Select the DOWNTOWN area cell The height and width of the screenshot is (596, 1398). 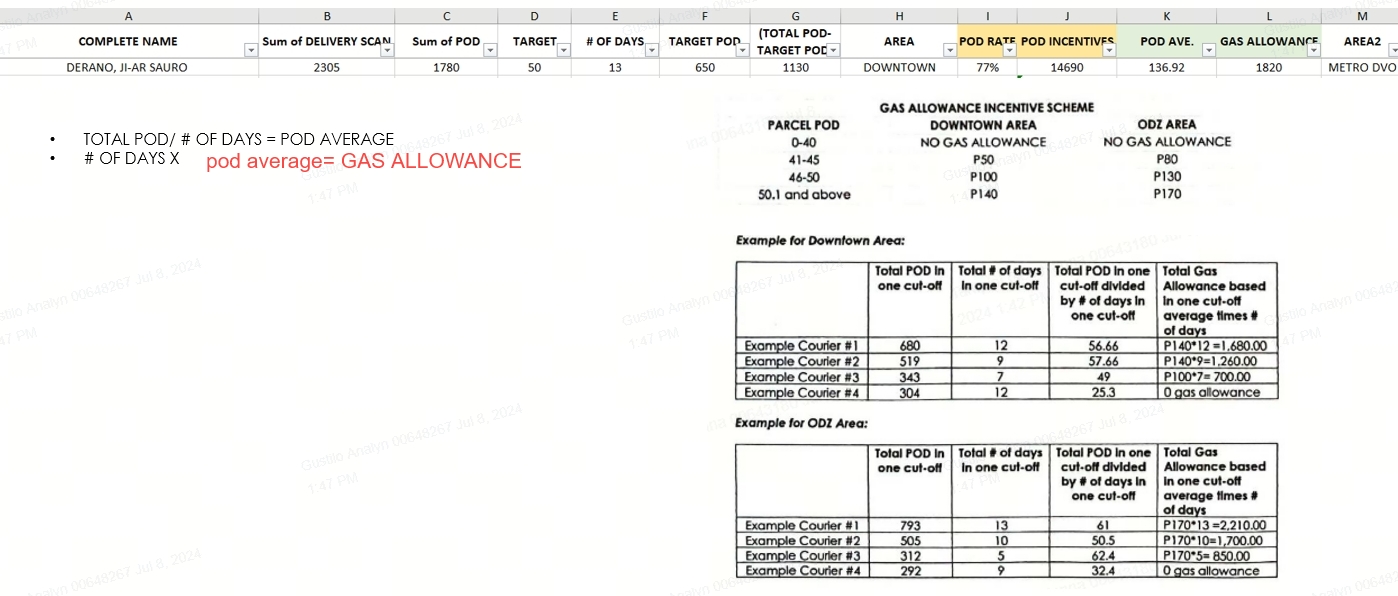coord(899,67)
